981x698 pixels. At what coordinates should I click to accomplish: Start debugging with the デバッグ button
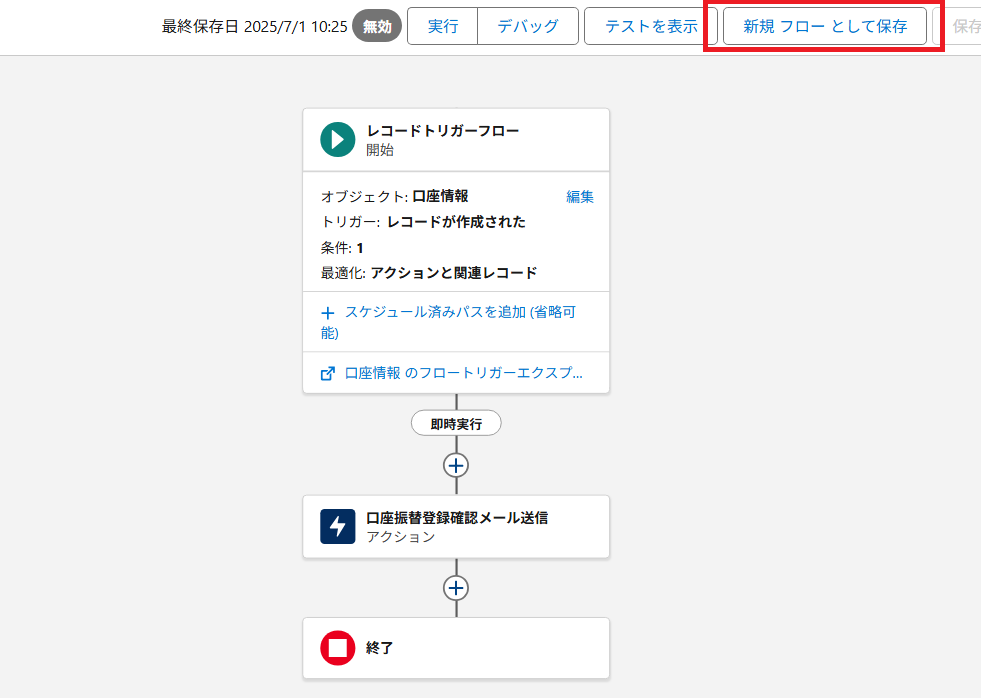click(x=528, y=27)
